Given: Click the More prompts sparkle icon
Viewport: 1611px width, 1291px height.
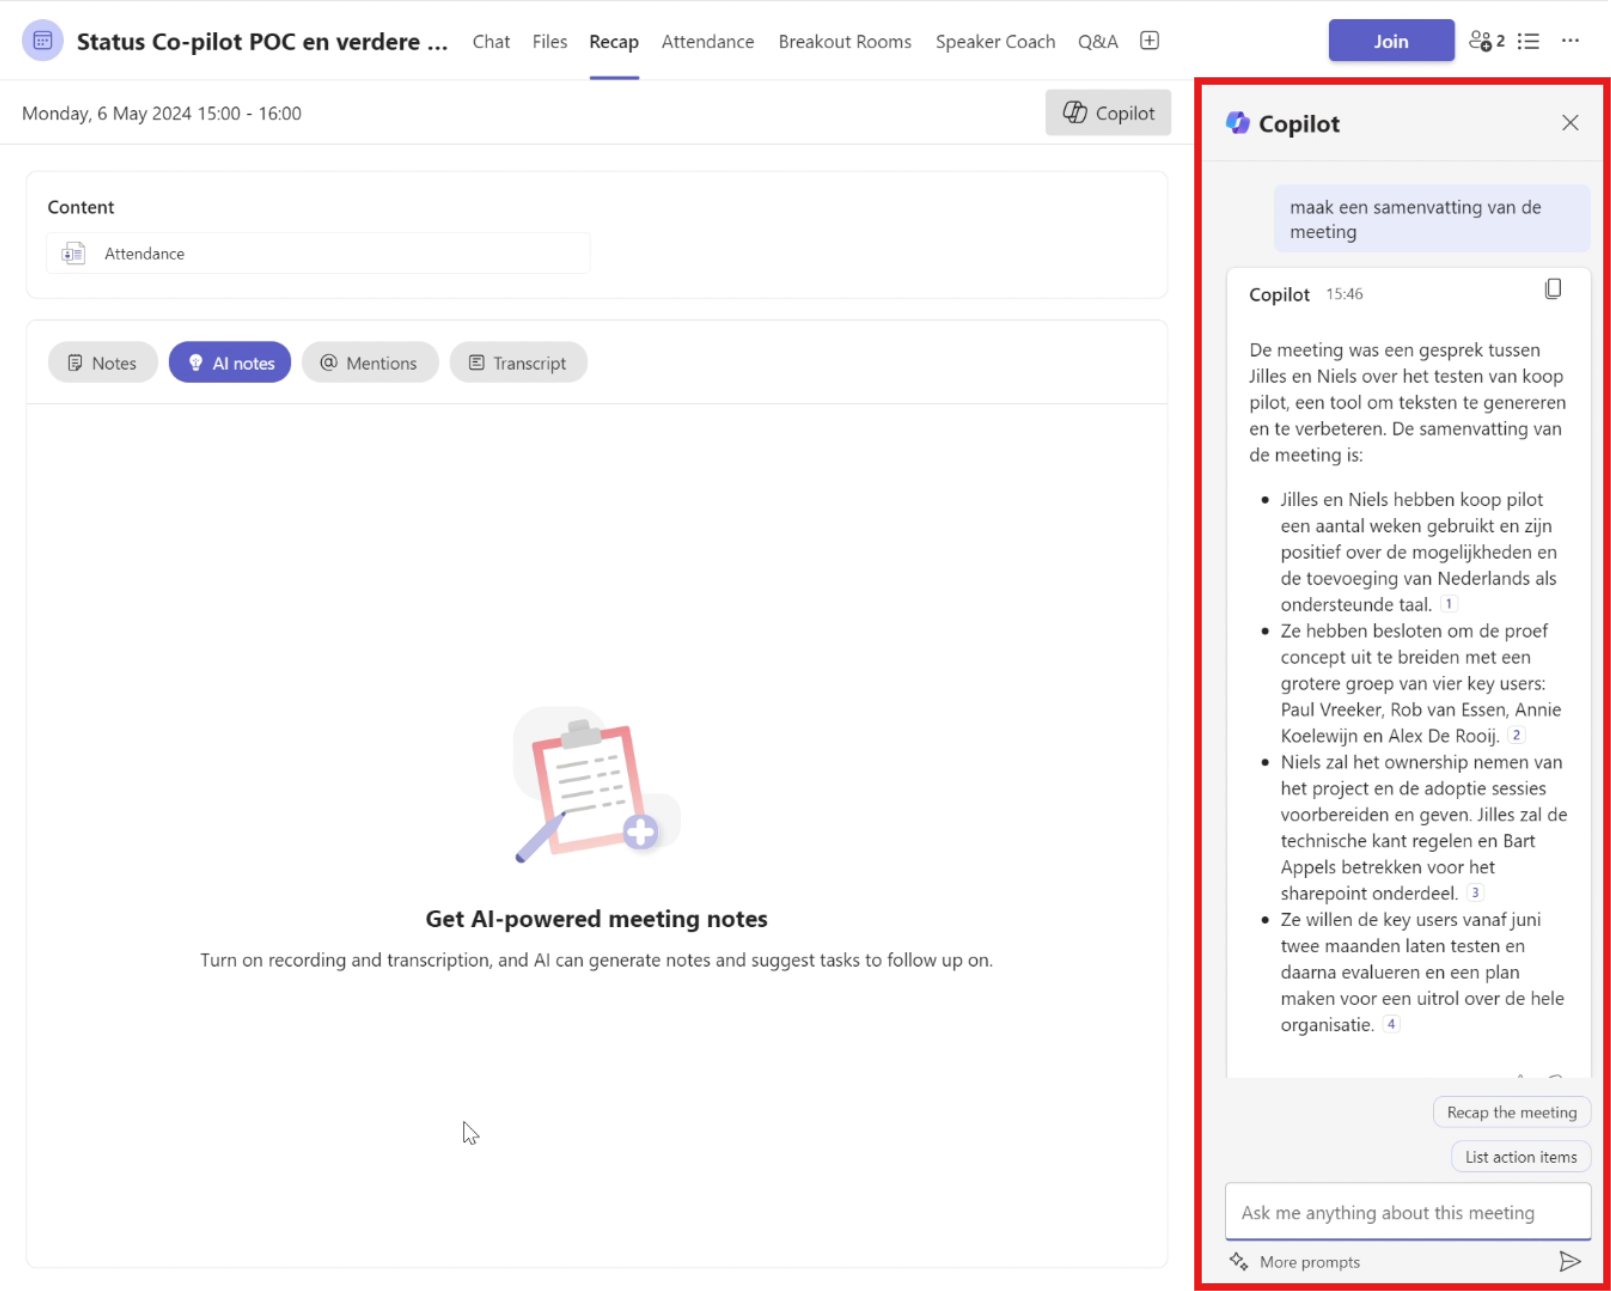Looking at the screenshot, I should point(1239,1261).
